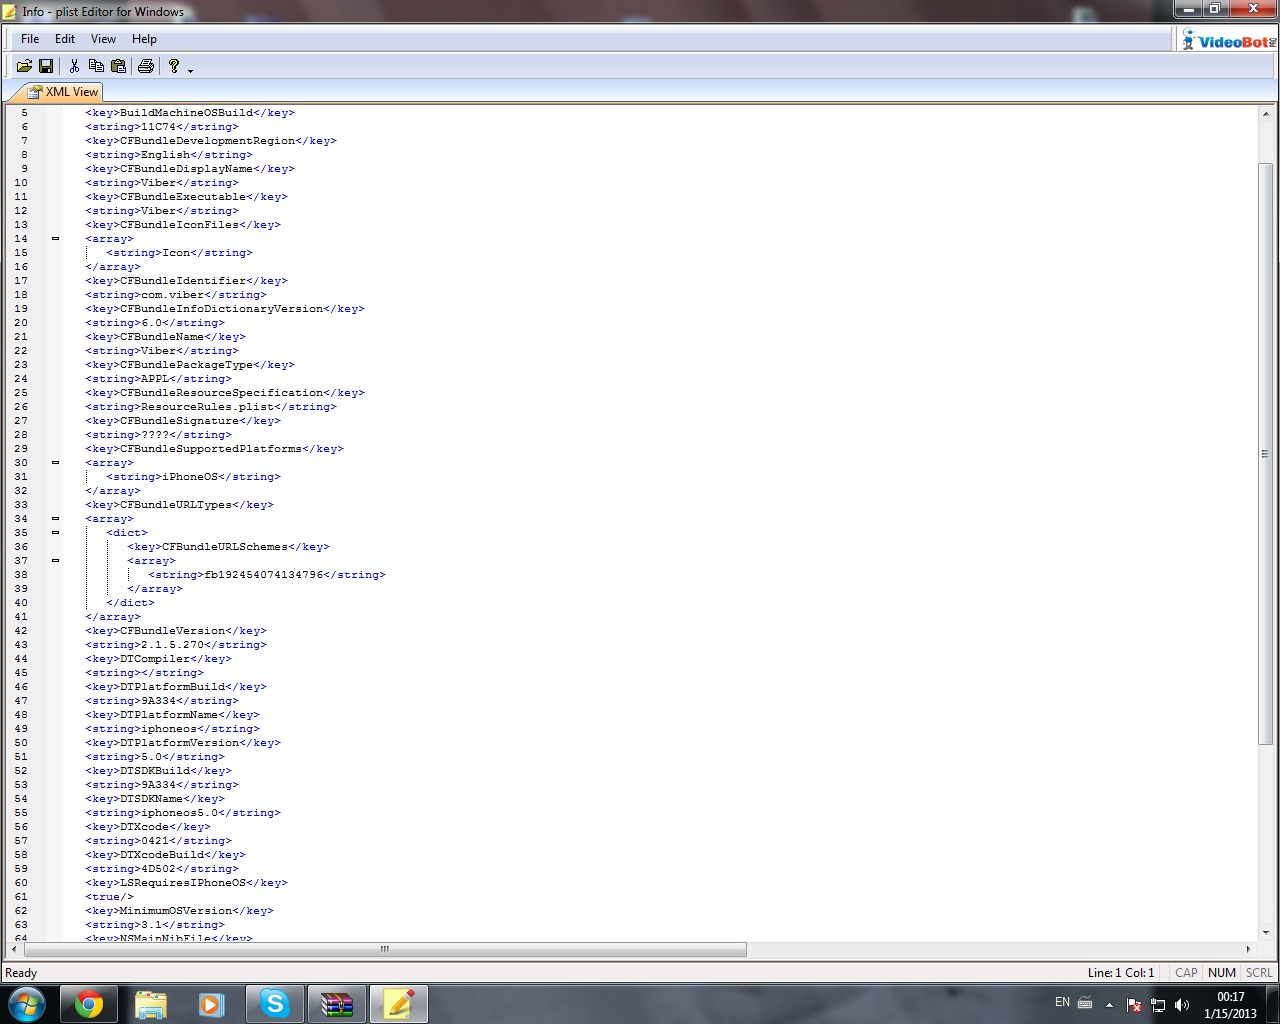Click the 'iPhoneOS' string line

click(194, 477)
